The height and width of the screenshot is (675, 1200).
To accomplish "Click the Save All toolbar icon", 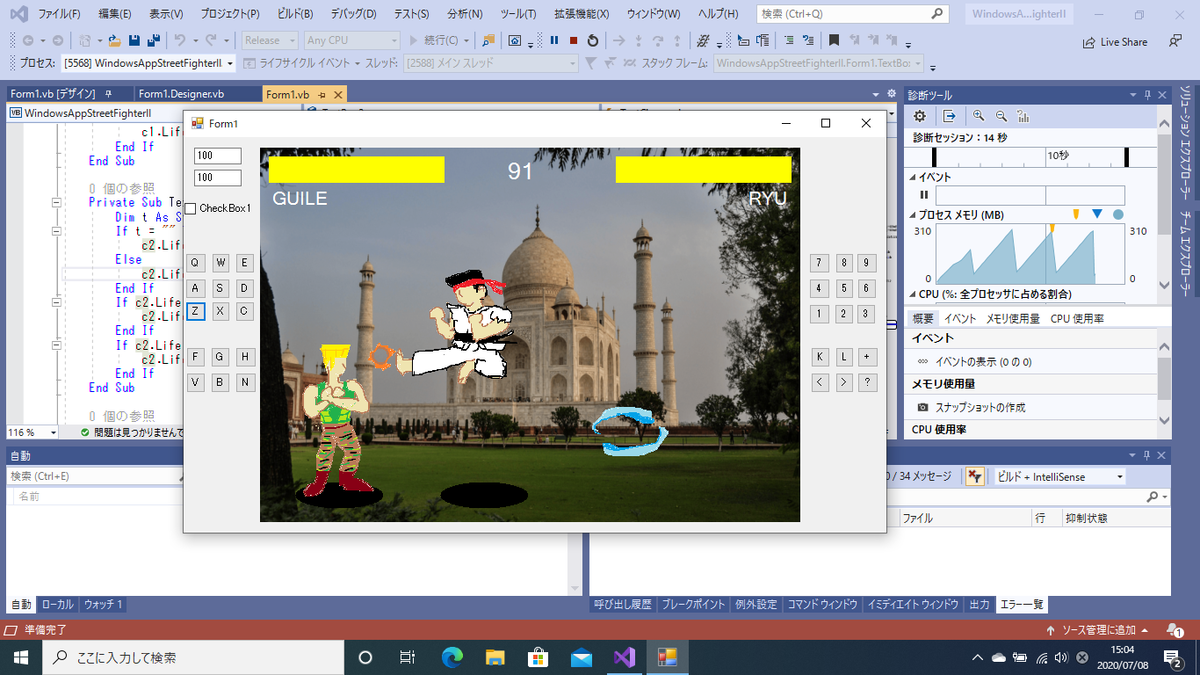I will point(153,40).
